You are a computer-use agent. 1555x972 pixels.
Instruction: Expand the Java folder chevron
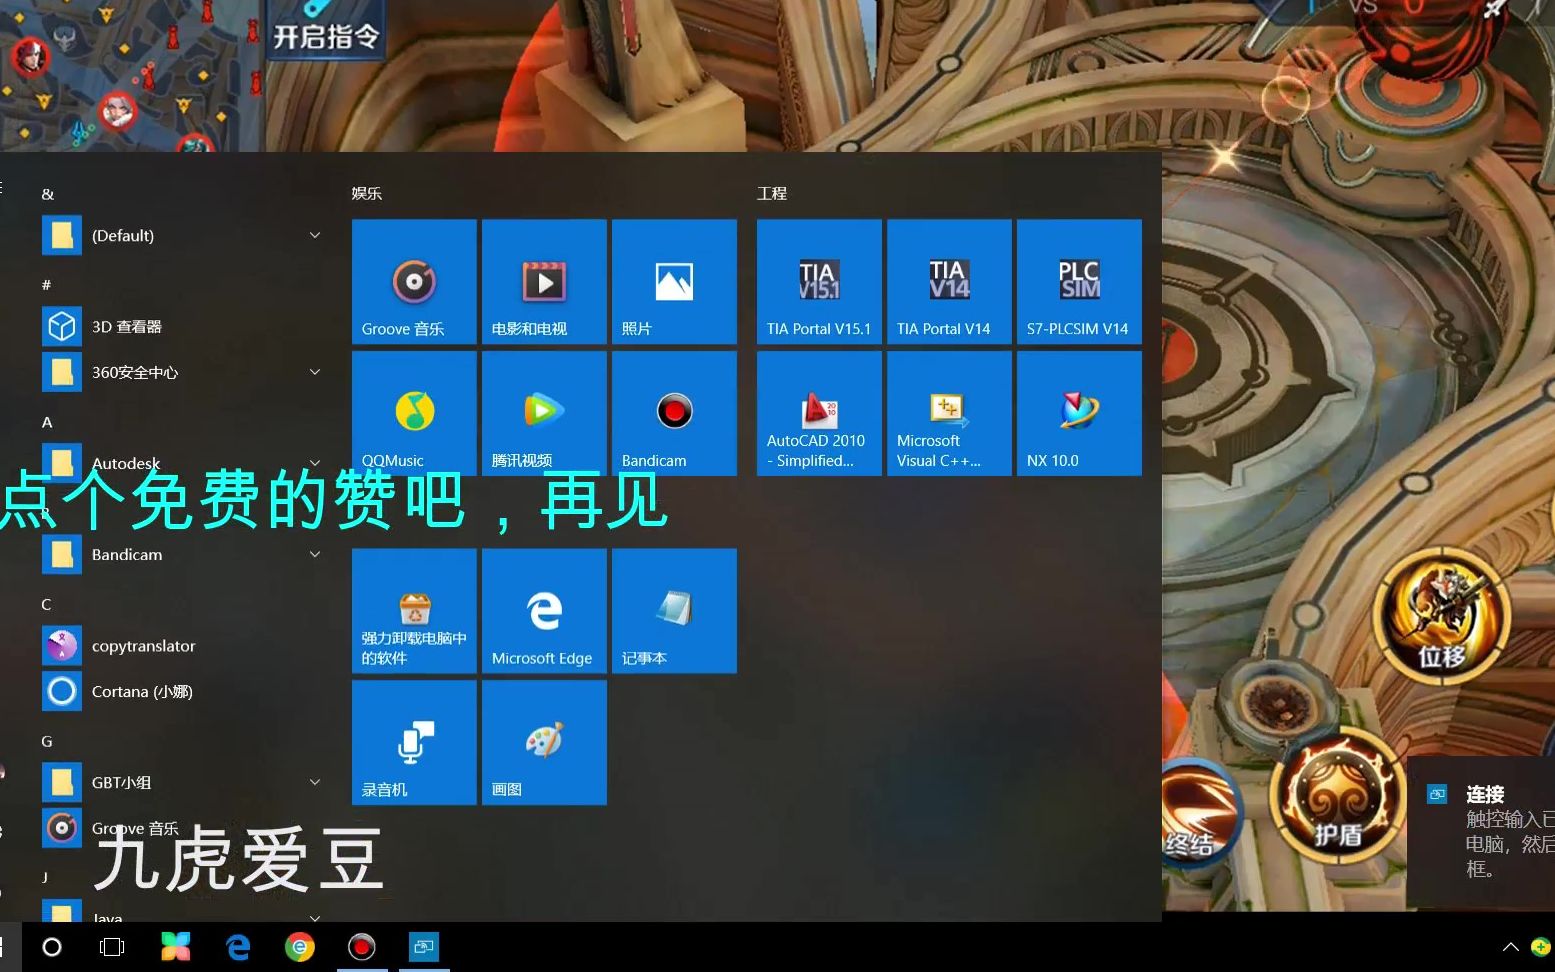coord(315,917)
